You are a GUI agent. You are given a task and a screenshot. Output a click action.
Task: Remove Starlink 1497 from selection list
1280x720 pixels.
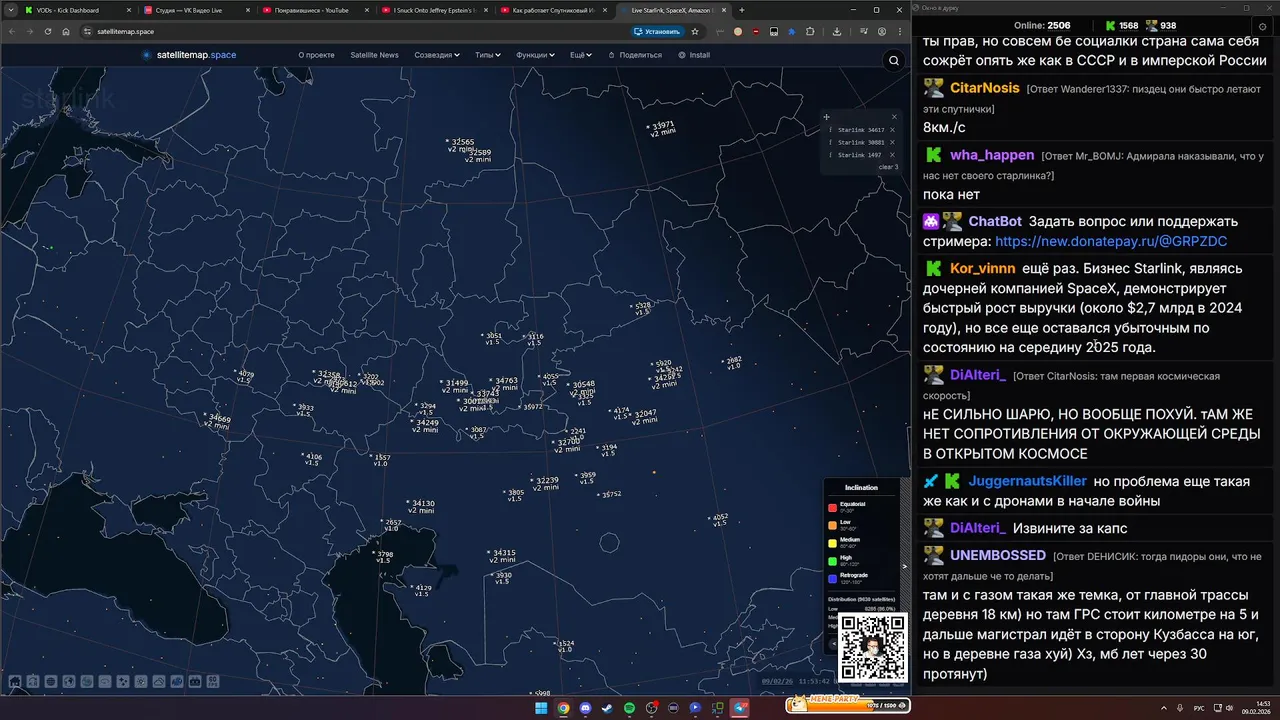point(892,155)
